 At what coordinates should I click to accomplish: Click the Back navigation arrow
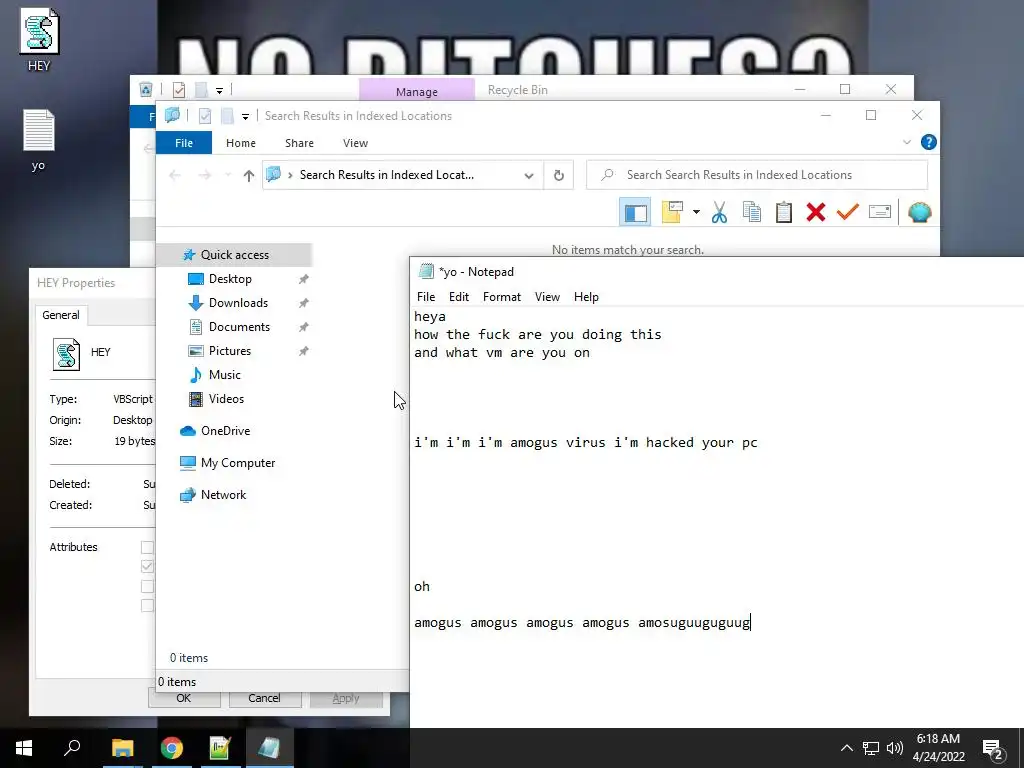point(174,175)
